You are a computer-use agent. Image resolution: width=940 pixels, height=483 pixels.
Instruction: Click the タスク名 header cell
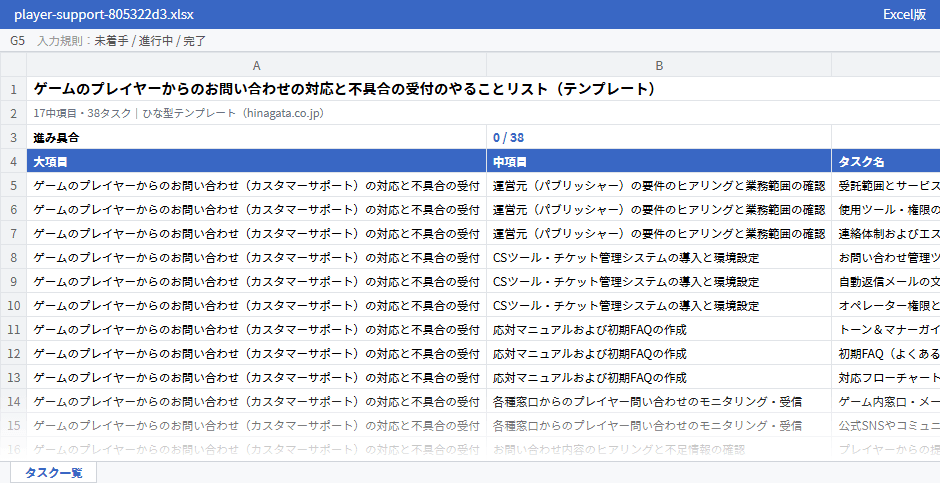(885, 161)
